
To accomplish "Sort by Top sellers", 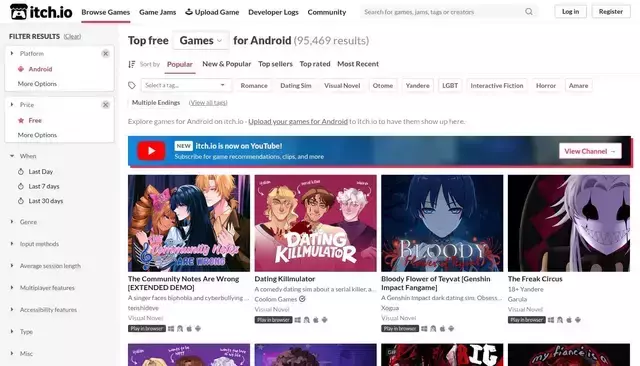I will point(276,64).
